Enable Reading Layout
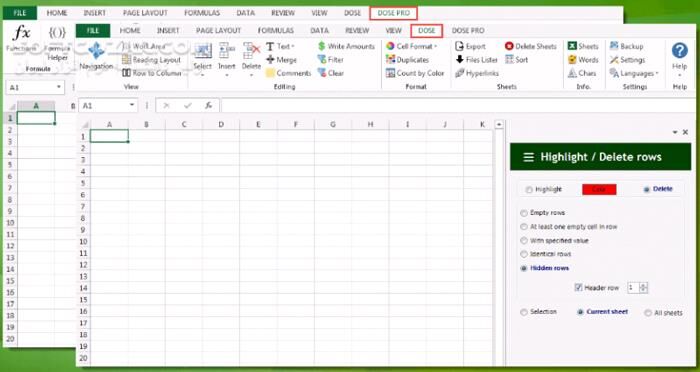Image resolution: width=700 pixels, height=372 pixels. point(152,59)
